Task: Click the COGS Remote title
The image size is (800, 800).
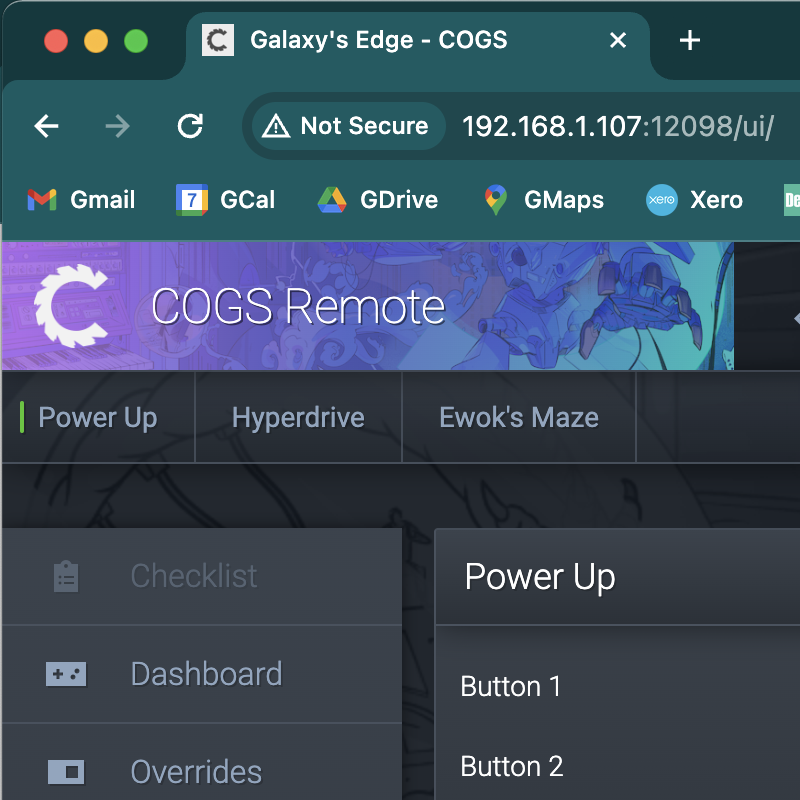Action: coord(298,306)
